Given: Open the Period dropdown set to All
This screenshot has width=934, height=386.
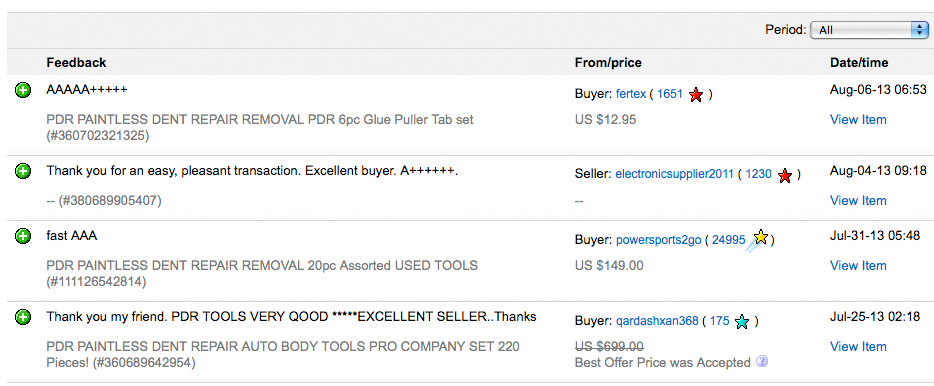Looking at the screenshot, I should (869, 30).
